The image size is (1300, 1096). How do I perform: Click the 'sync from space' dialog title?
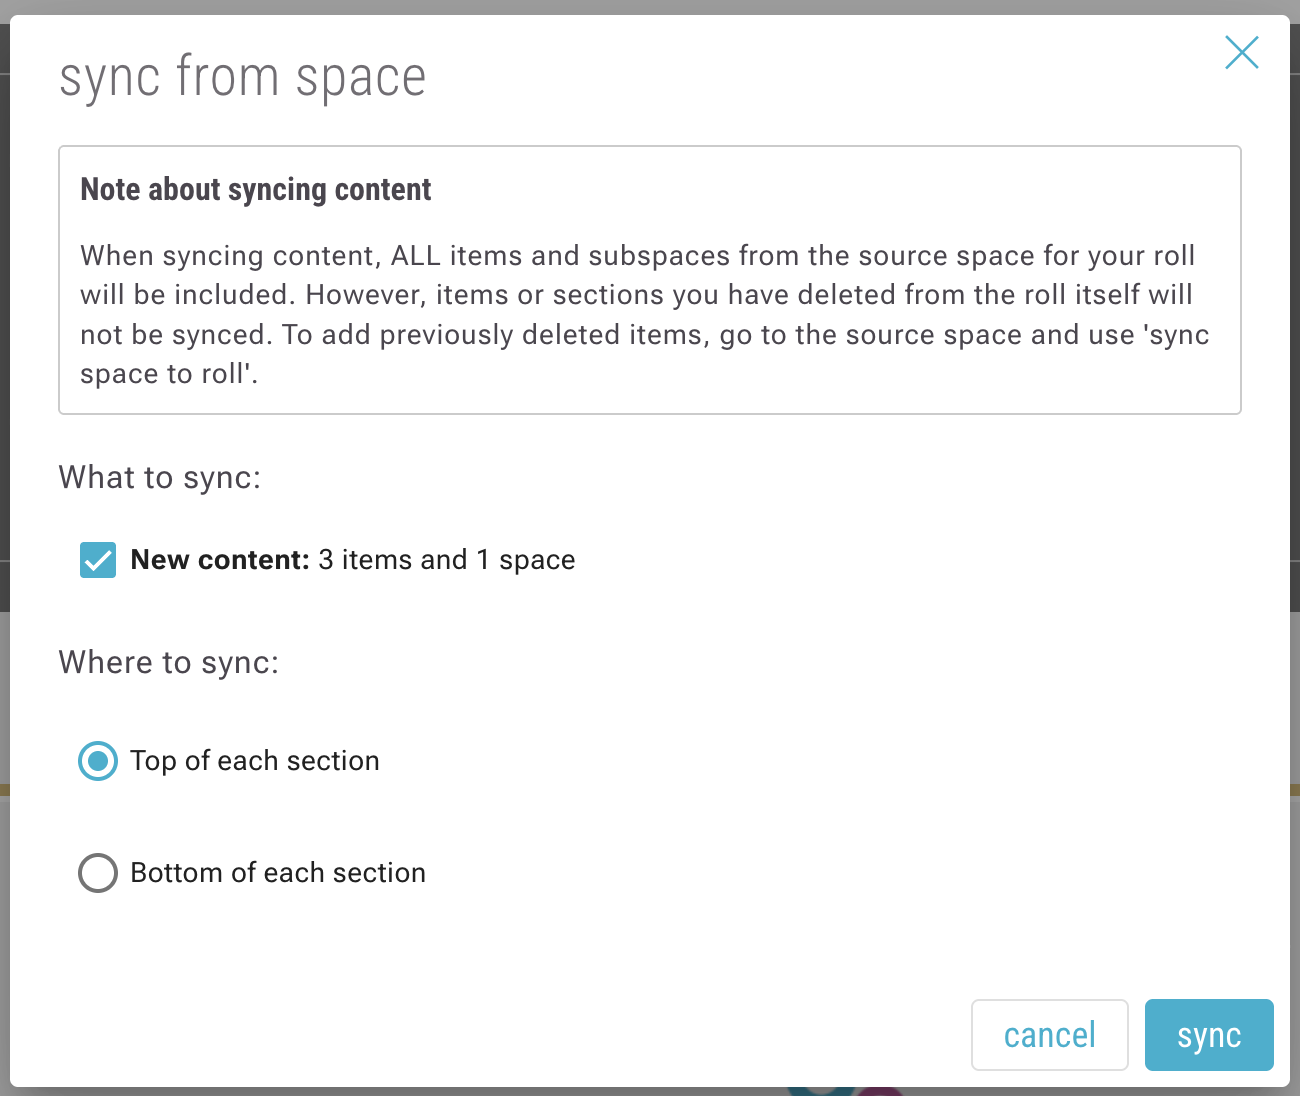(x=243, y=78)
